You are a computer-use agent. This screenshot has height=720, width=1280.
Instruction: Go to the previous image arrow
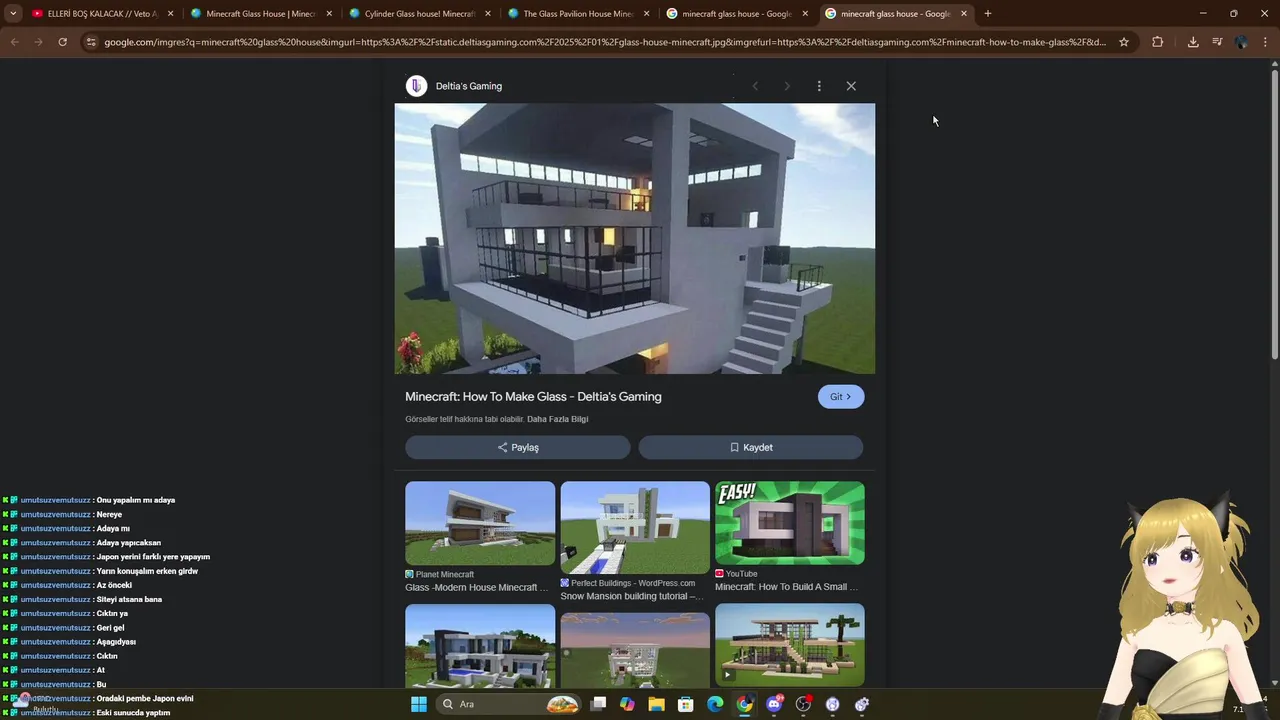tap(755, 86)
